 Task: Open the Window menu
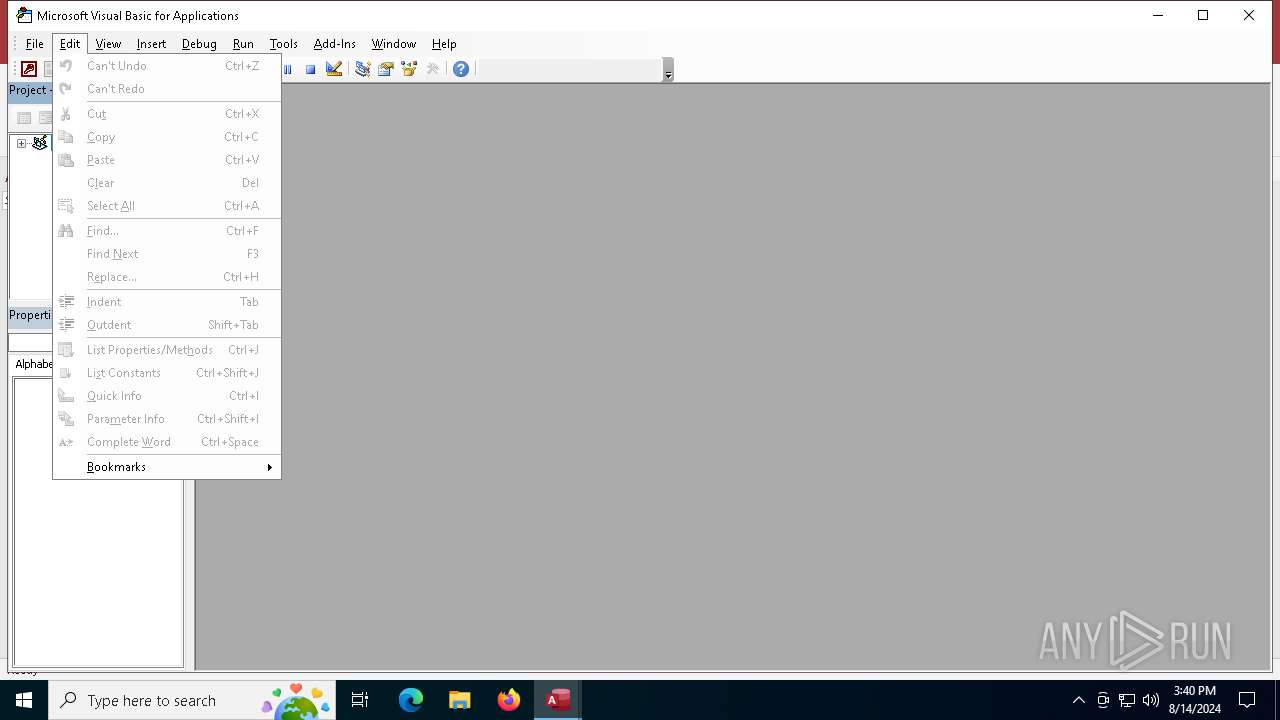(394, 44)
